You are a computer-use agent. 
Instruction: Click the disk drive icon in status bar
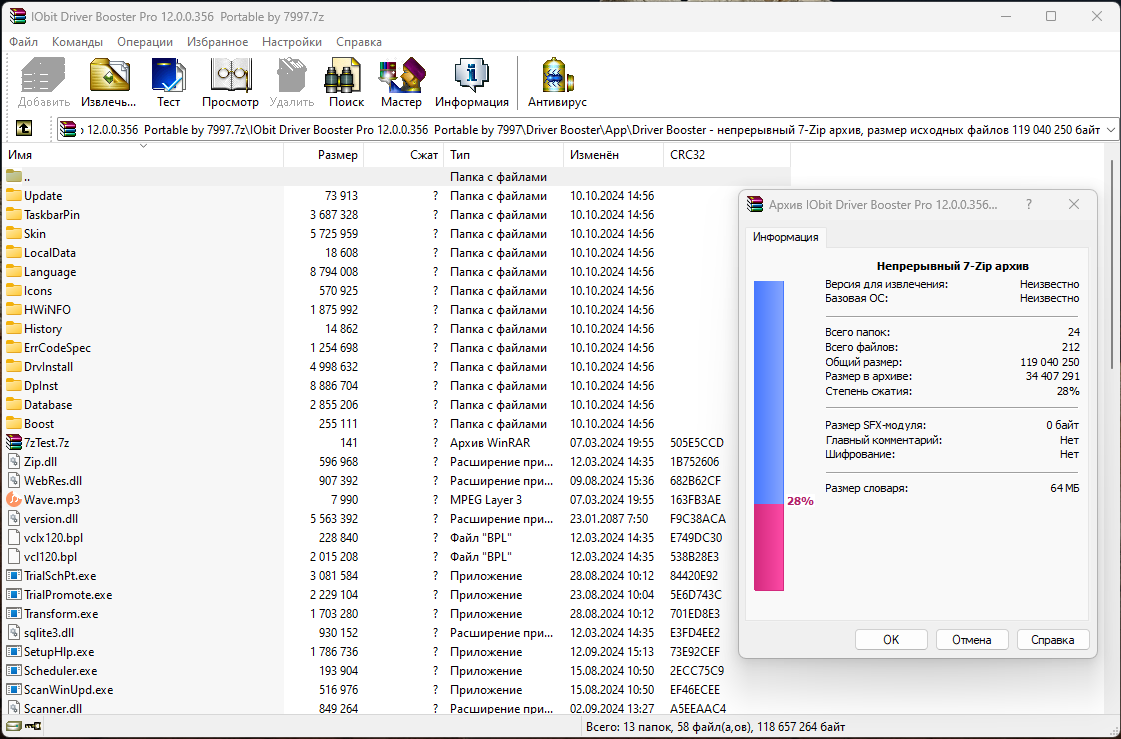pyautogui.click(x=14, y=726)
